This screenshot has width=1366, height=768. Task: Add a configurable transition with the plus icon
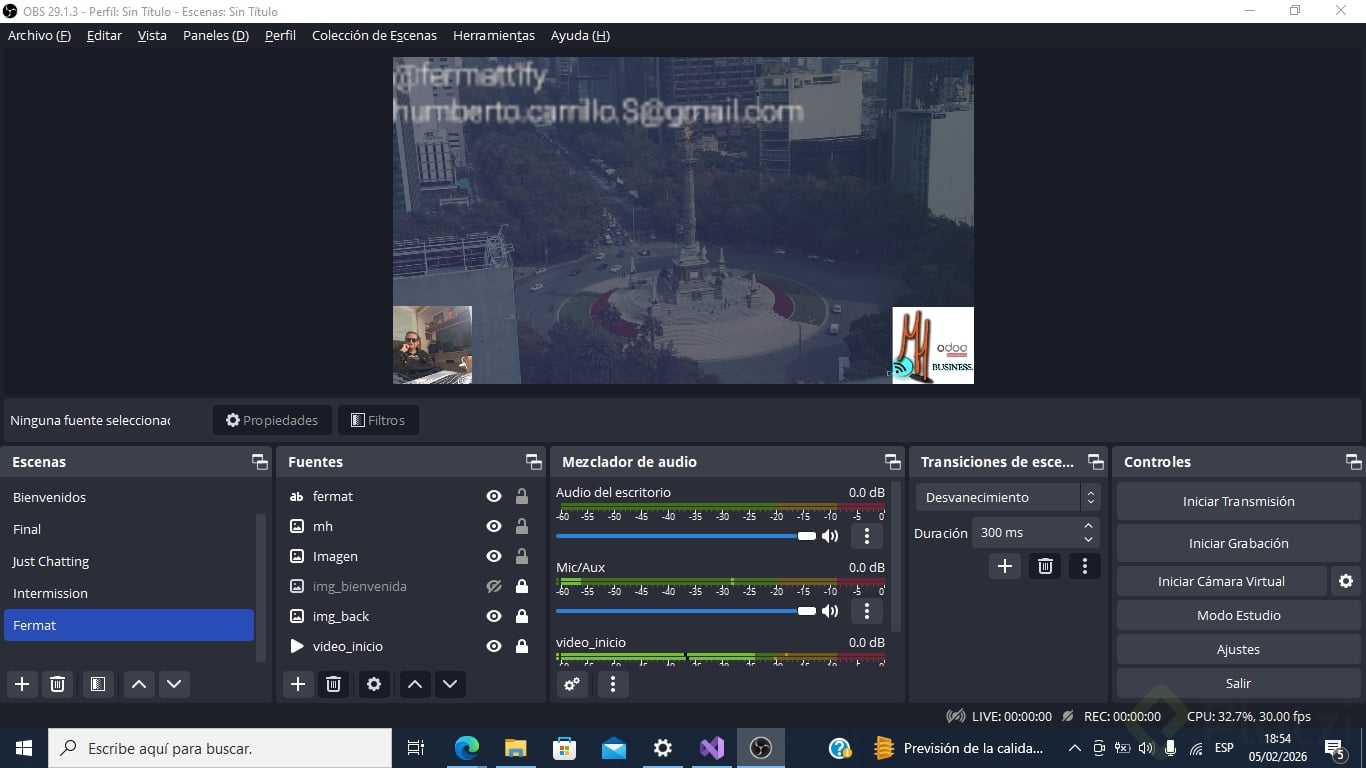tap(1005, 566)
